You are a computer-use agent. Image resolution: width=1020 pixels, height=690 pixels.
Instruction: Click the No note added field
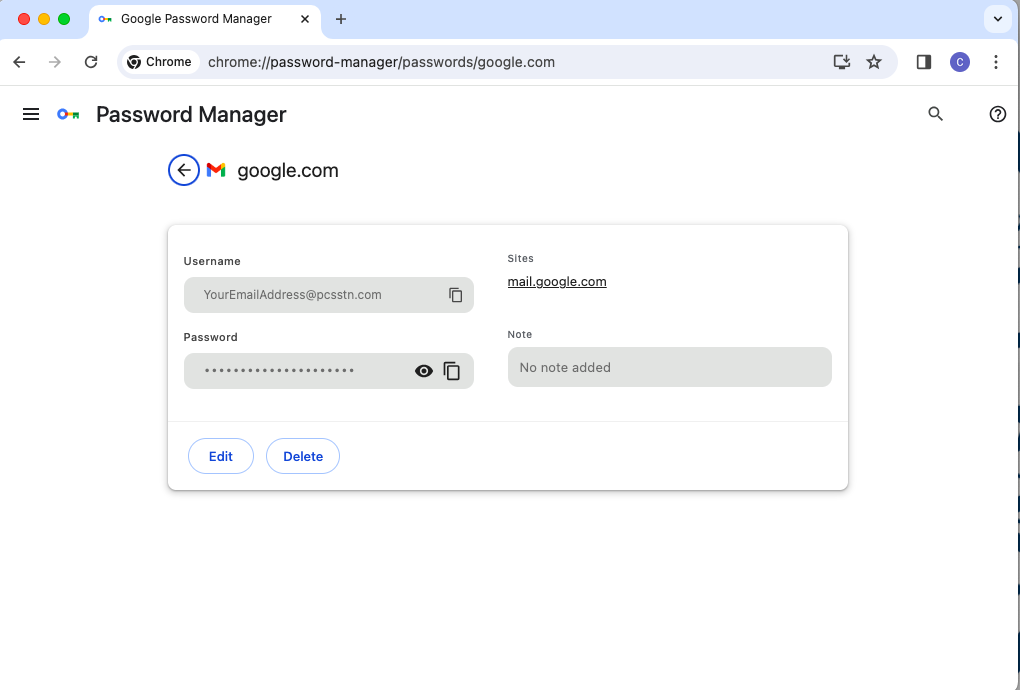coord(669,367)
